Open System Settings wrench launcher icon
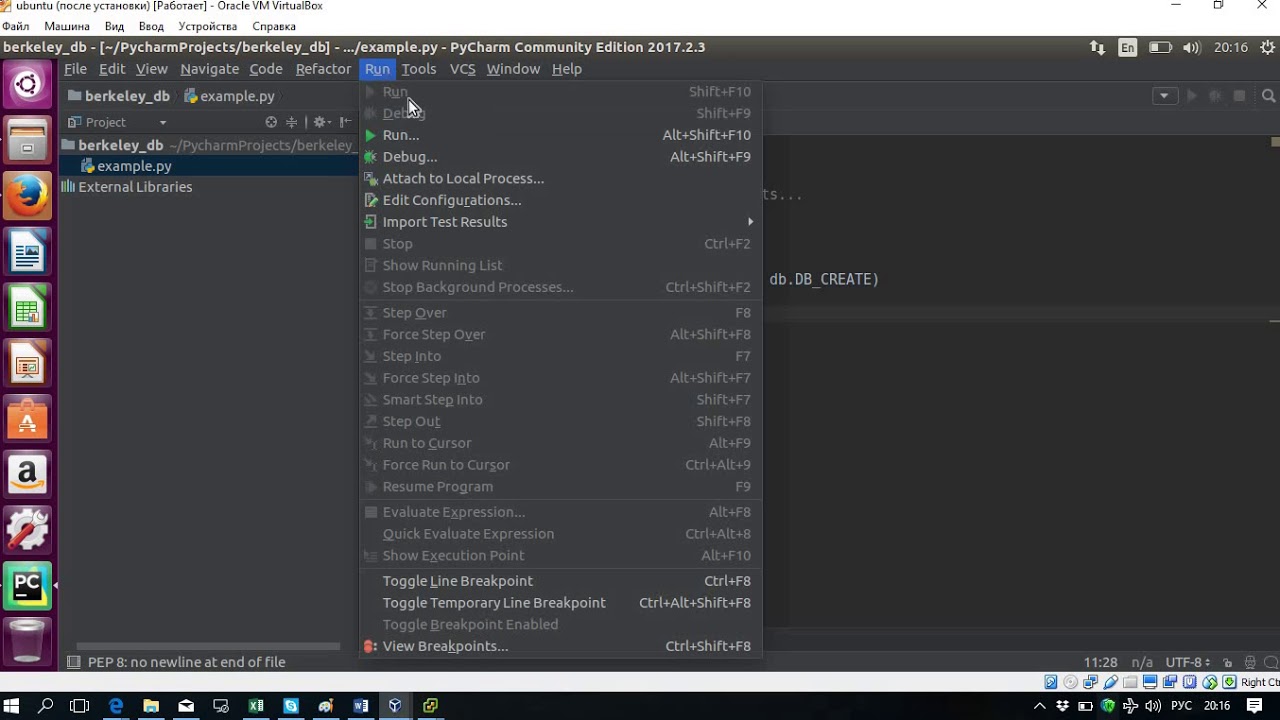This screenshot has width=1280, height=720. (27, 530)
